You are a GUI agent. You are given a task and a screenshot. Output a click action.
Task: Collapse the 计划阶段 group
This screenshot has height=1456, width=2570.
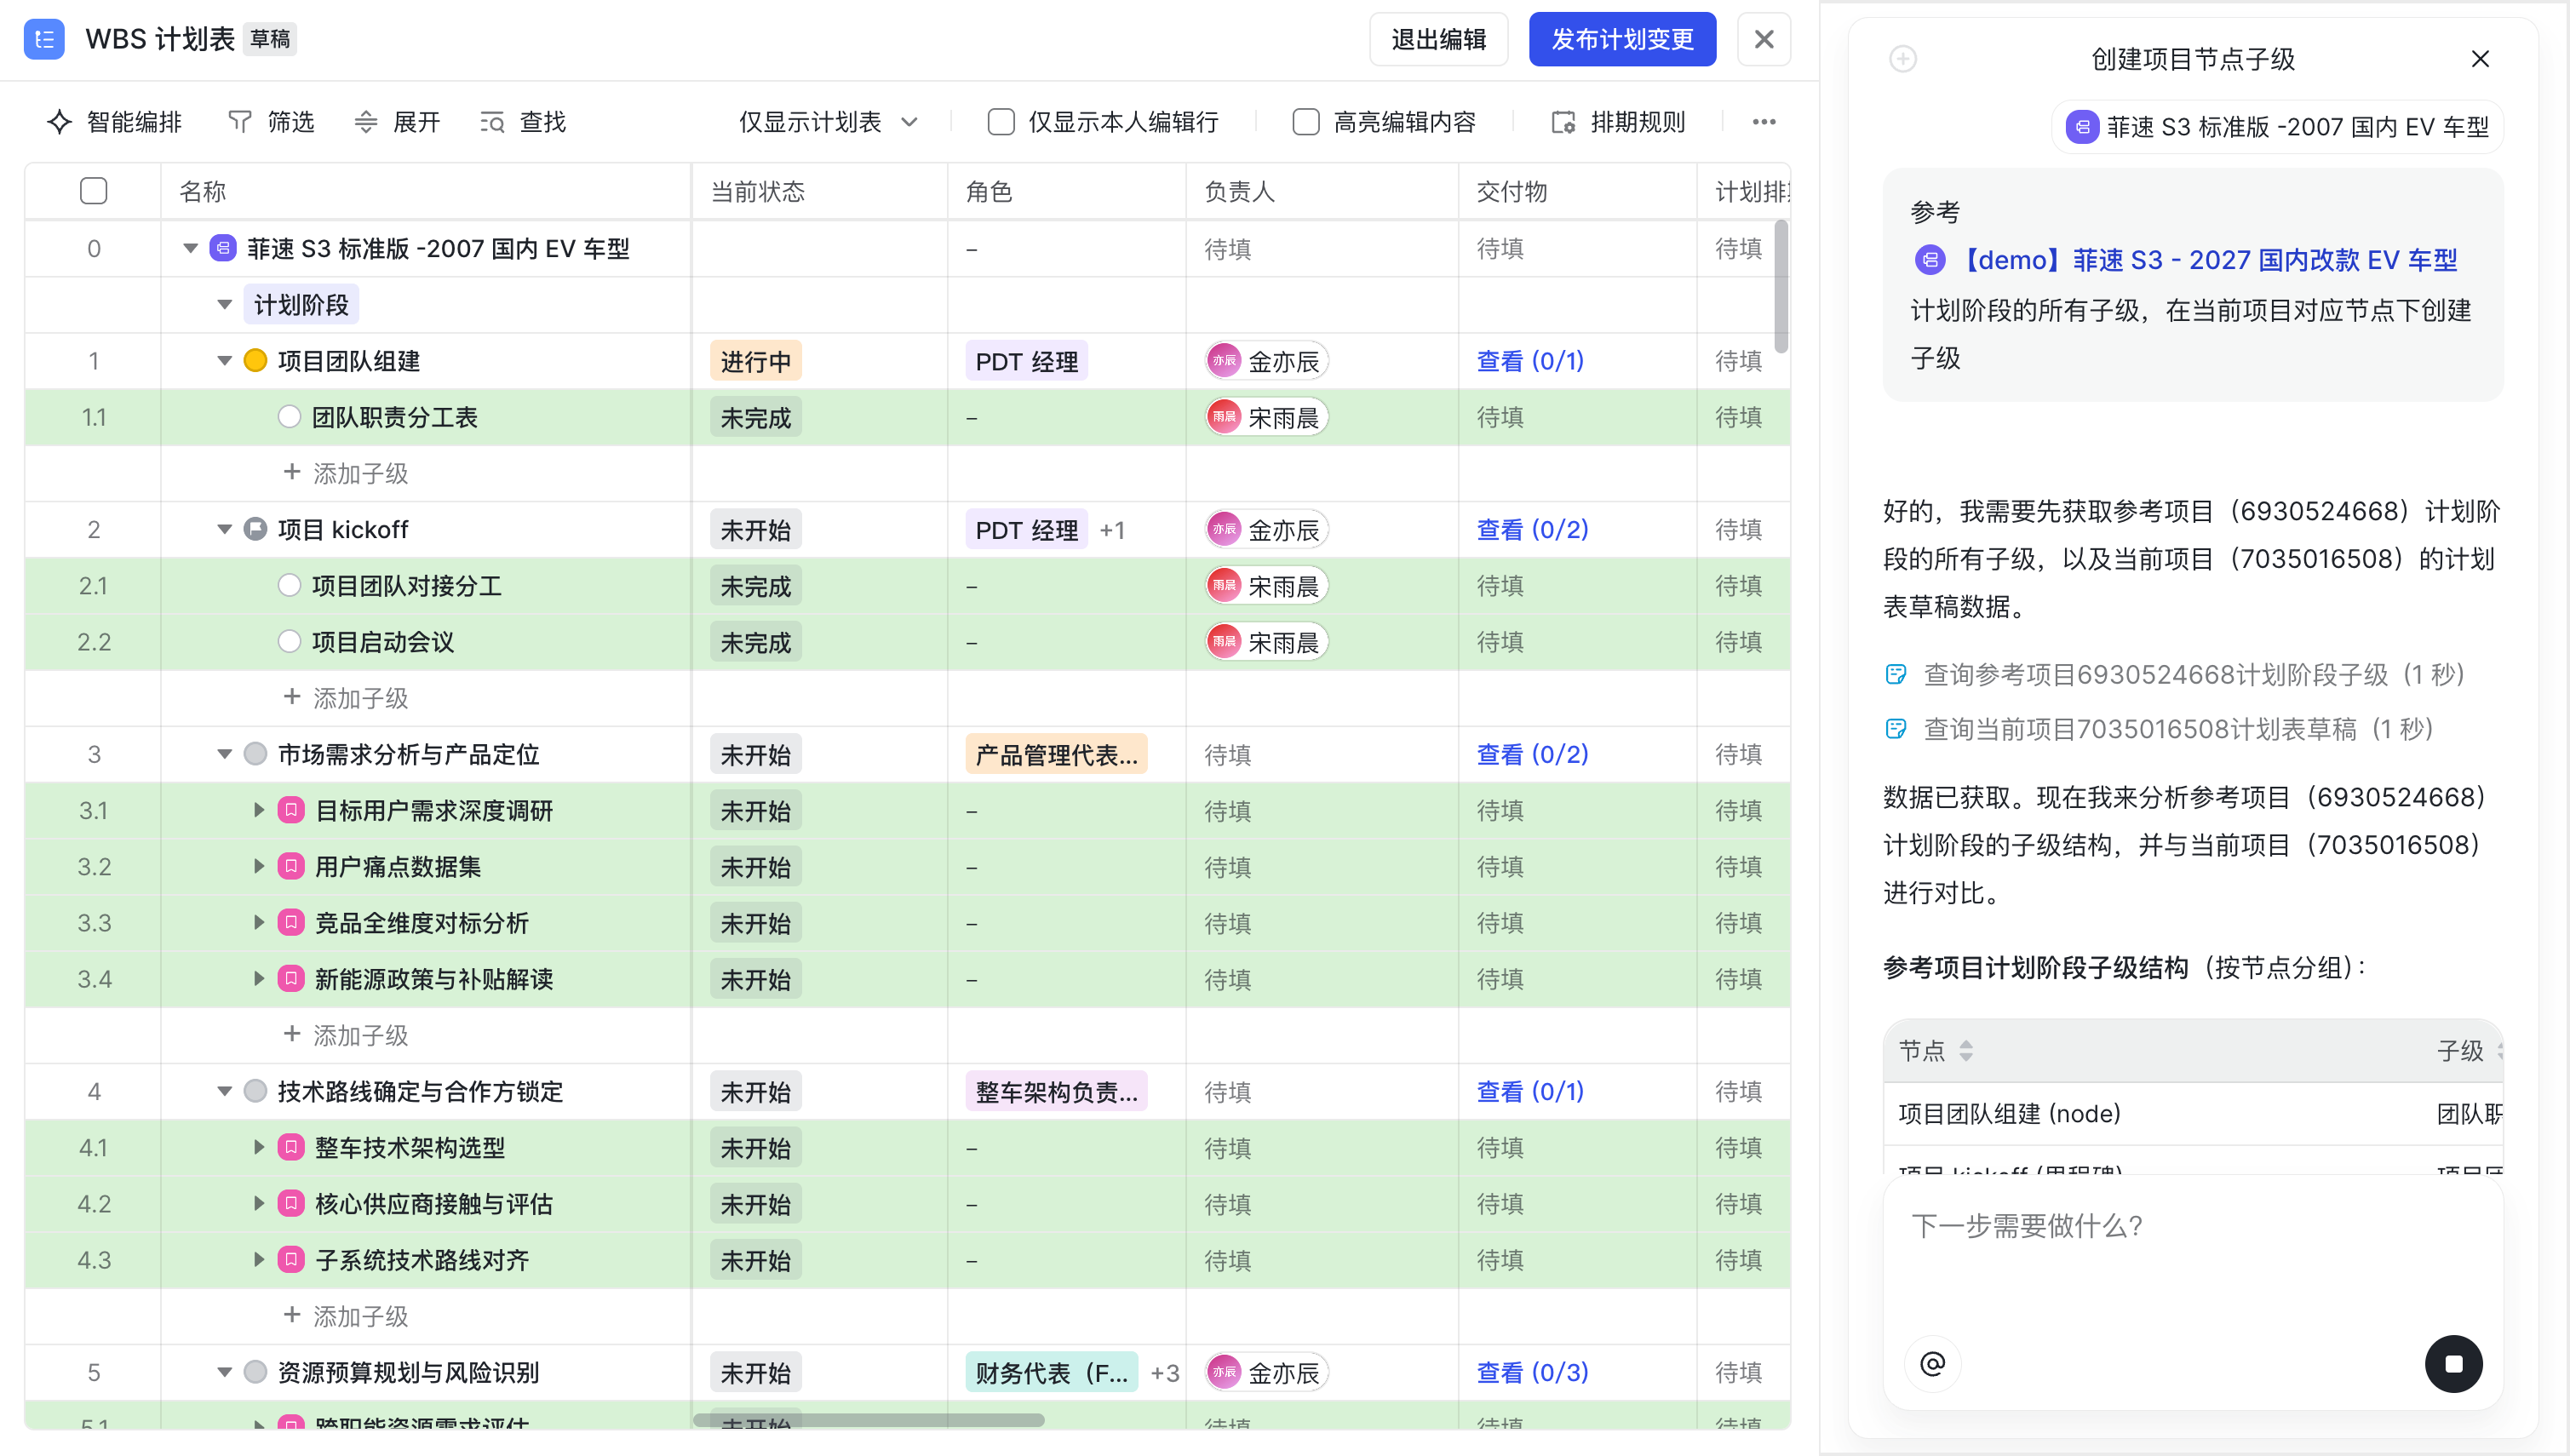pos(224,304)
